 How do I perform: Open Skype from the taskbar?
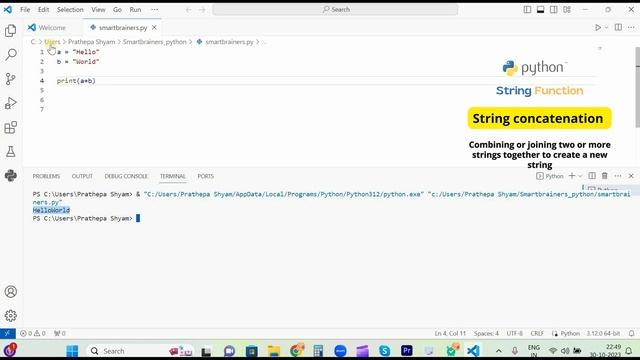(x=384, y=351)
